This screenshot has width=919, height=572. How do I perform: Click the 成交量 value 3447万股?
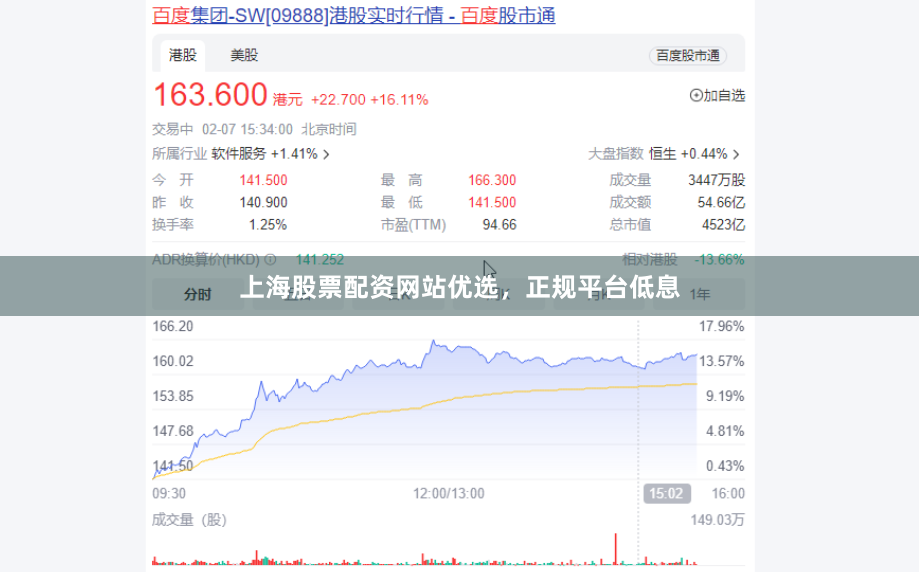716,181
